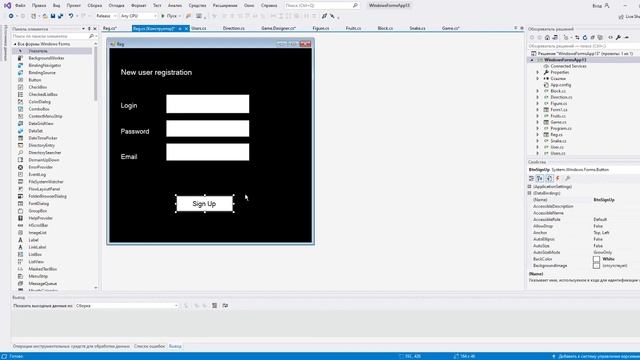
Task: Click the (Name) property value BtnSignUp
Action: pyautogui.click(x=604, y=200)
